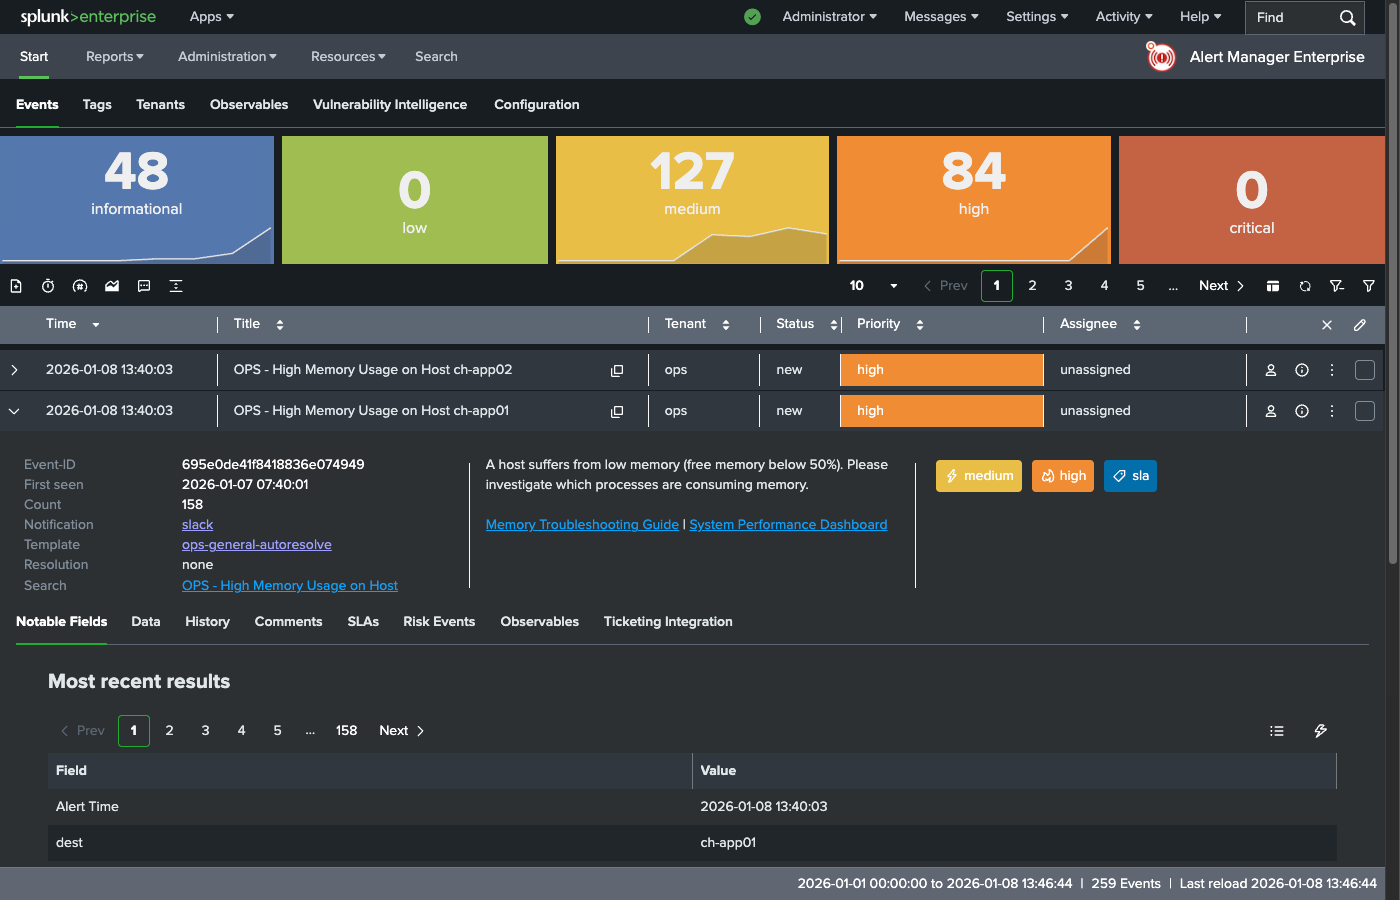Open the filter icon on the toolbar
Screen dimensions: 1400x900
click(x=1369, y=286)
